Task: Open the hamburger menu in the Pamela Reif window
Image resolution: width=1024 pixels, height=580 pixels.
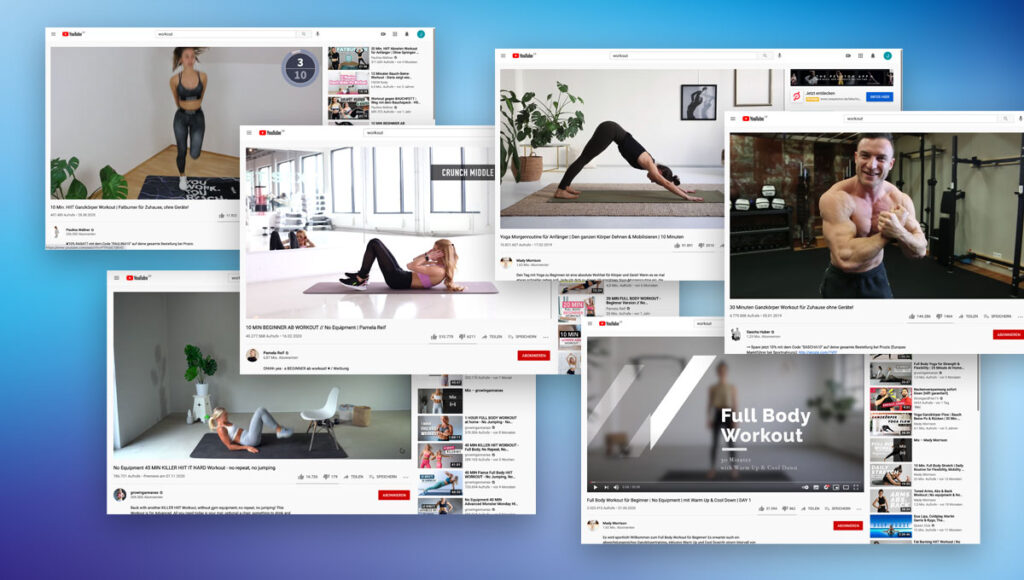Action: click(x=249, y=133)
